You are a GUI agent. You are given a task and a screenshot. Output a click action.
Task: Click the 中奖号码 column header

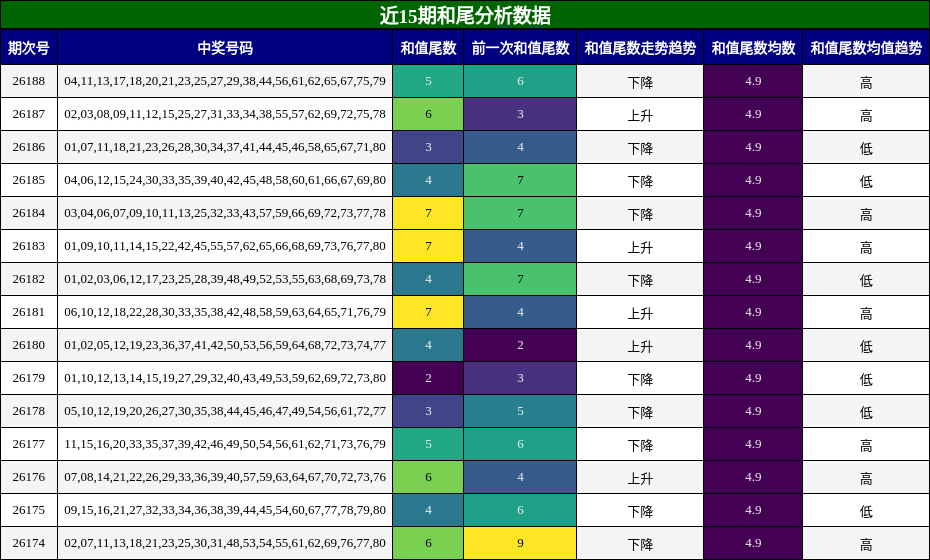tap(225, 47)
